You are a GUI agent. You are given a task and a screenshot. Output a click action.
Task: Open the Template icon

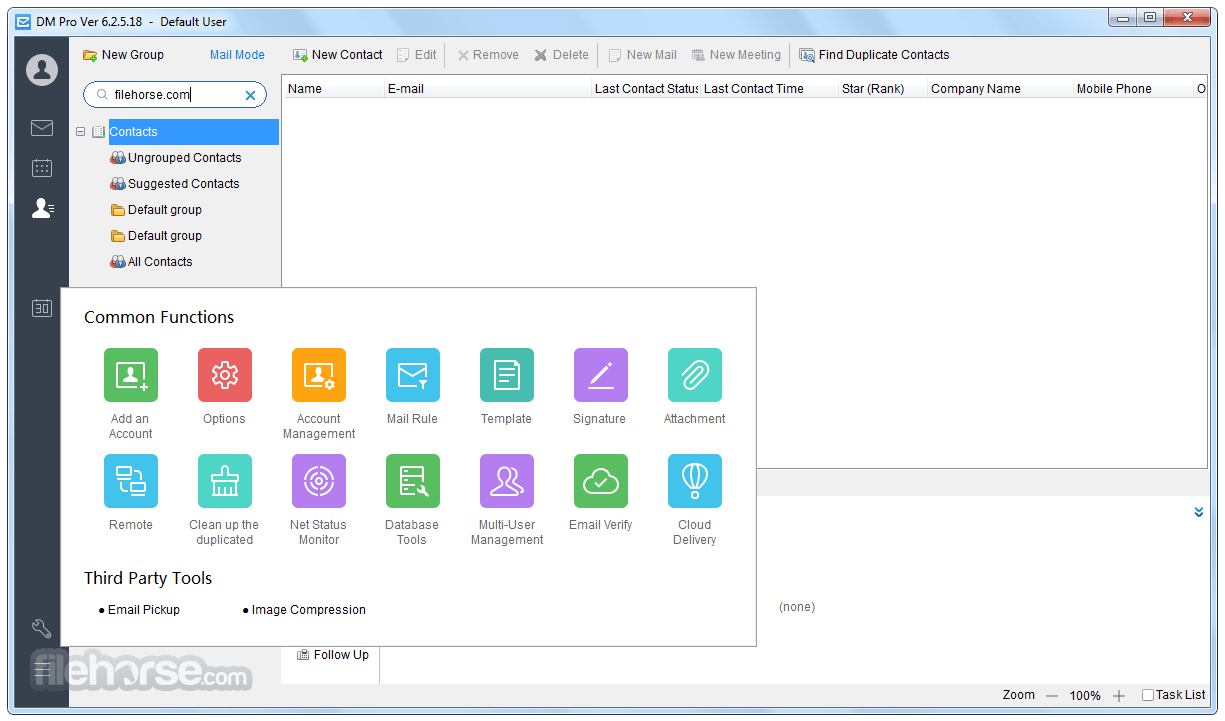coord(507,375)
